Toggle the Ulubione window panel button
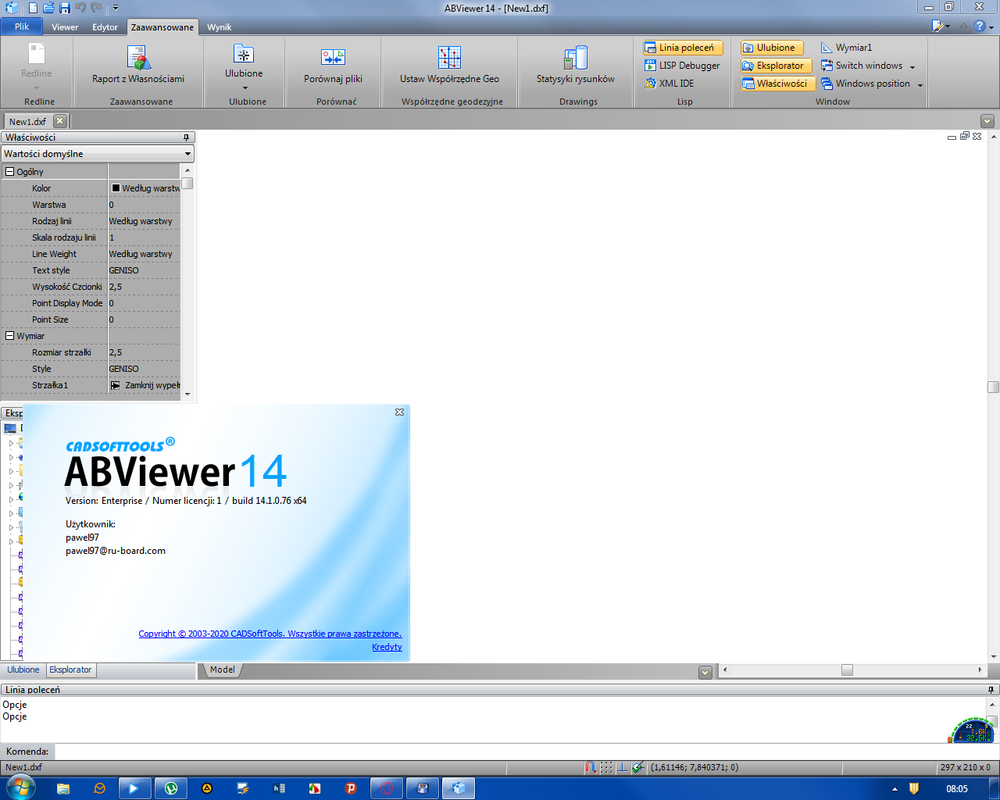 pos(771,48)
